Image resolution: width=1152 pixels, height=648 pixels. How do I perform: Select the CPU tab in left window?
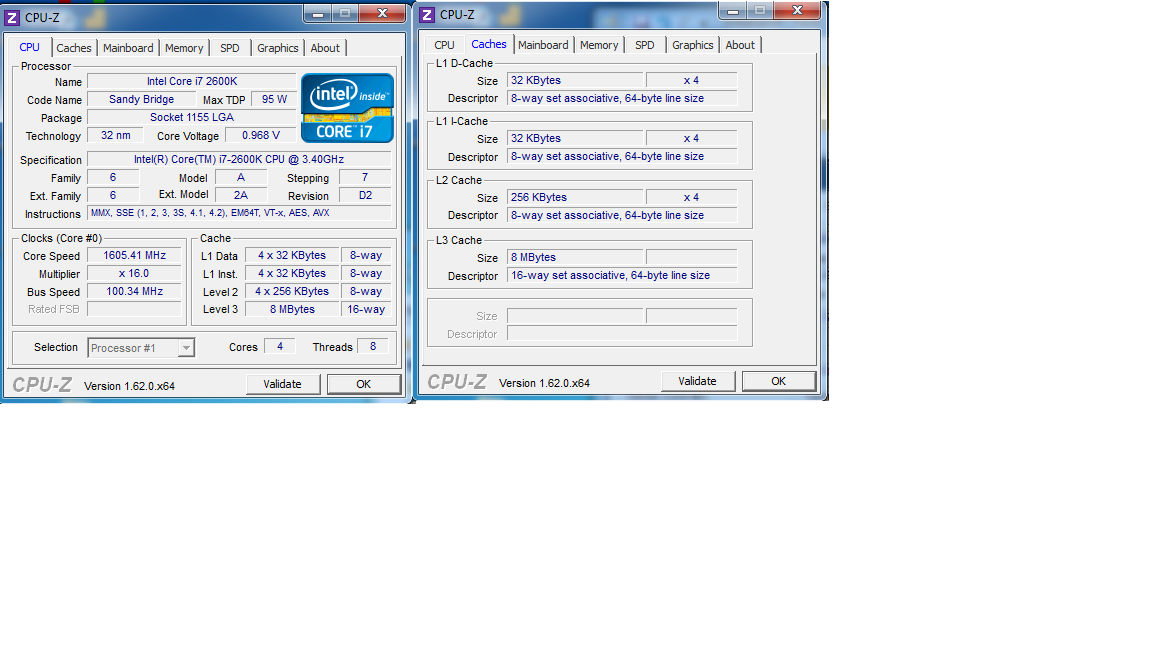pyautogui.click(x=29, y=47)
